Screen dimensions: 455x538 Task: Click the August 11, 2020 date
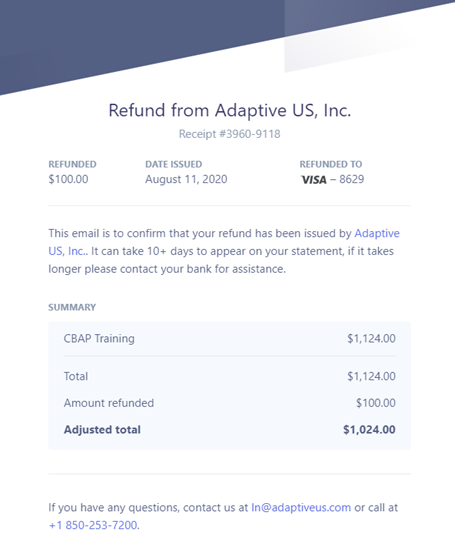(186, 179)
